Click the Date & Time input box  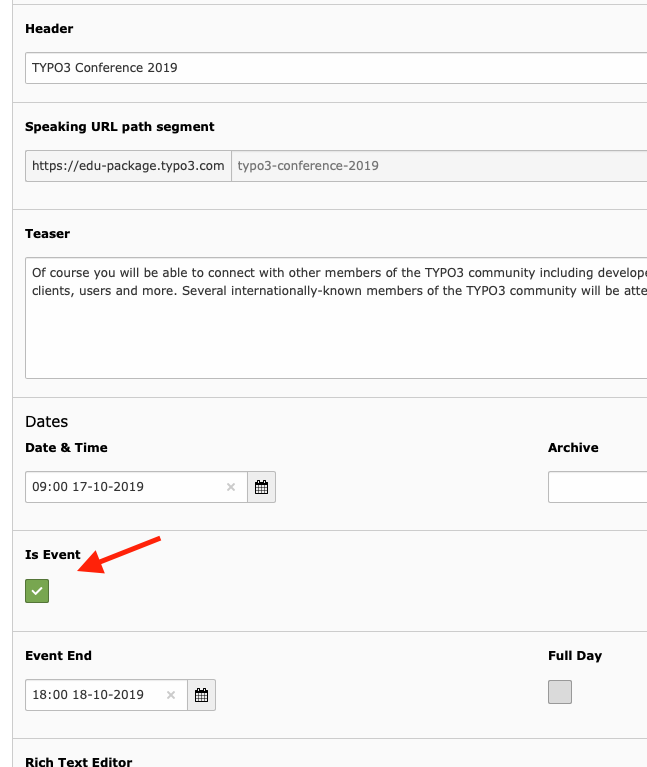125,487
